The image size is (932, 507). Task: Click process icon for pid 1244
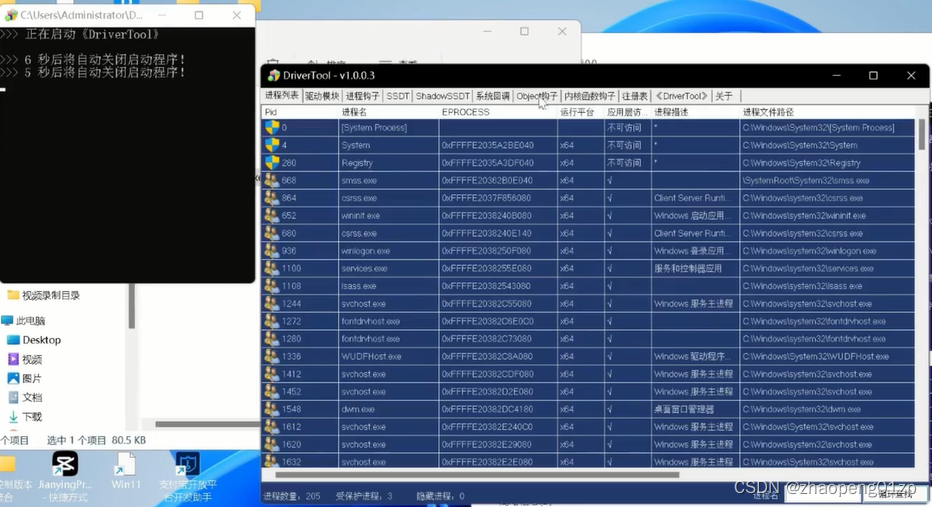tap(272, 304)
